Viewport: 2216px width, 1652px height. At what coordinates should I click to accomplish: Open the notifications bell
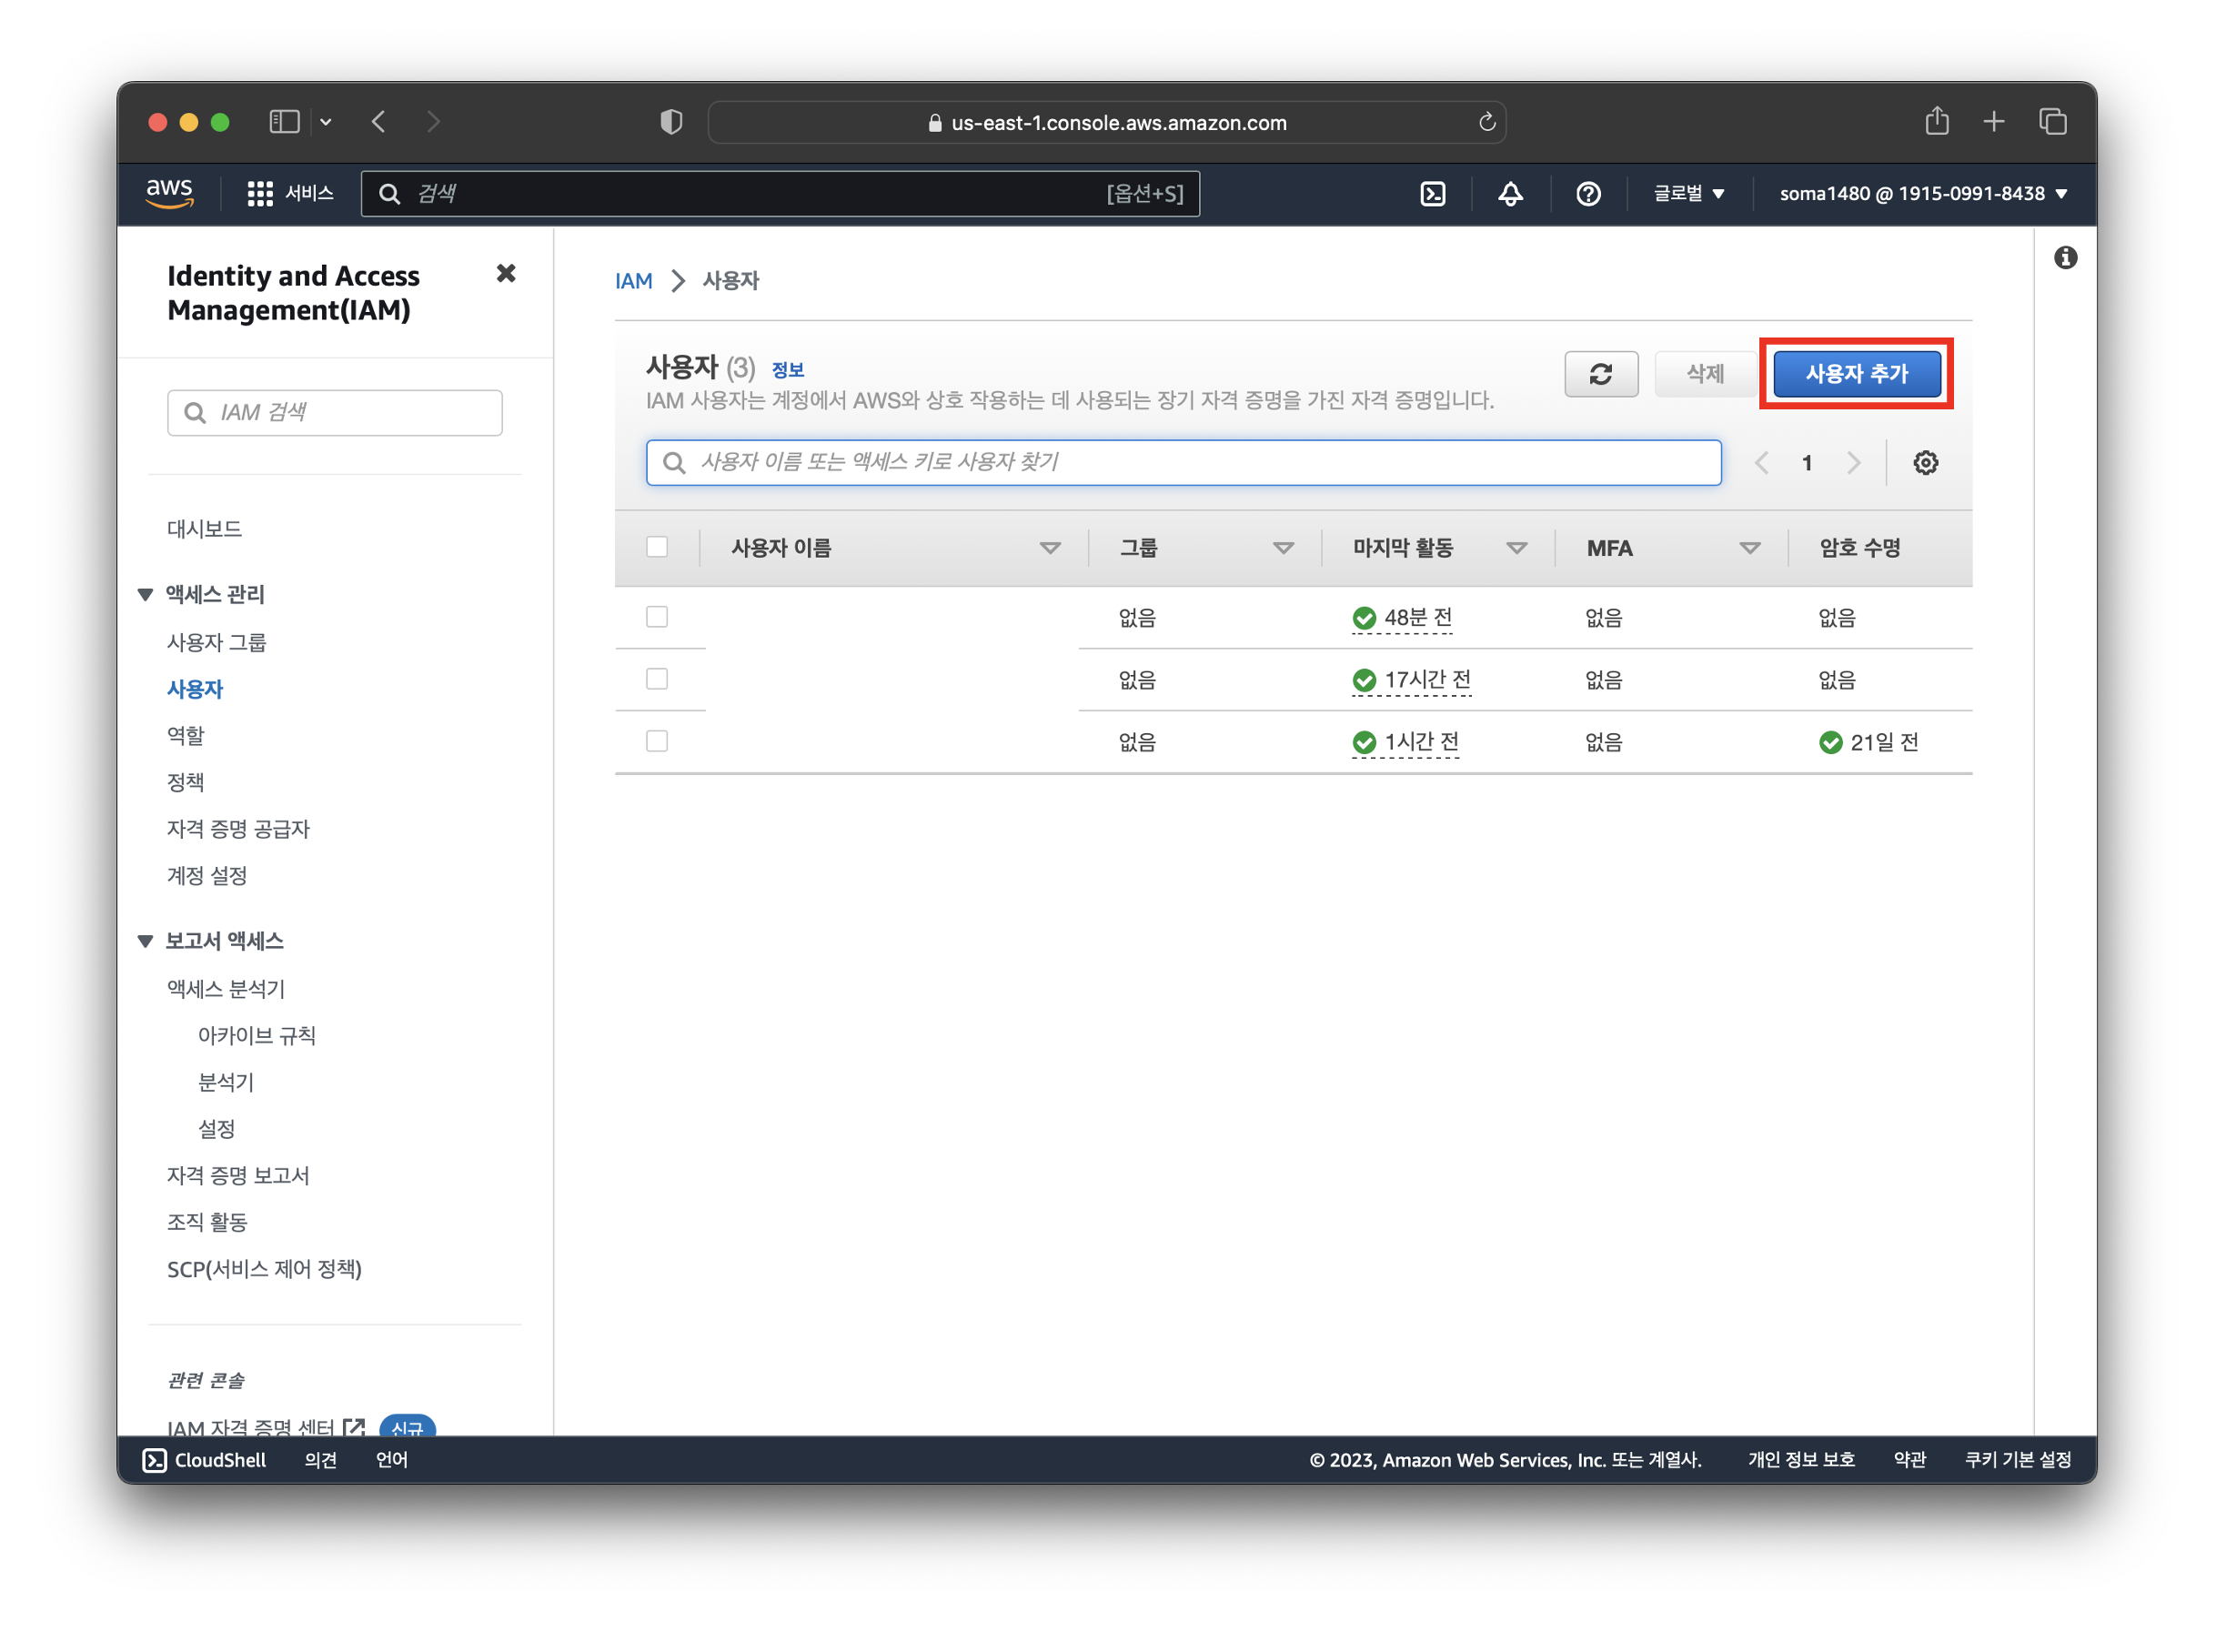coord(1509,193)
